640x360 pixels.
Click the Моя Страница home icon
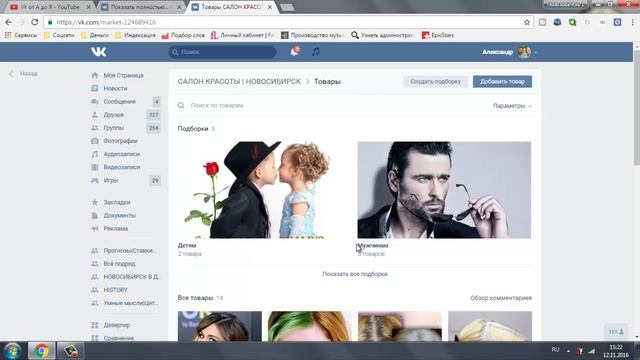point(95,76)
